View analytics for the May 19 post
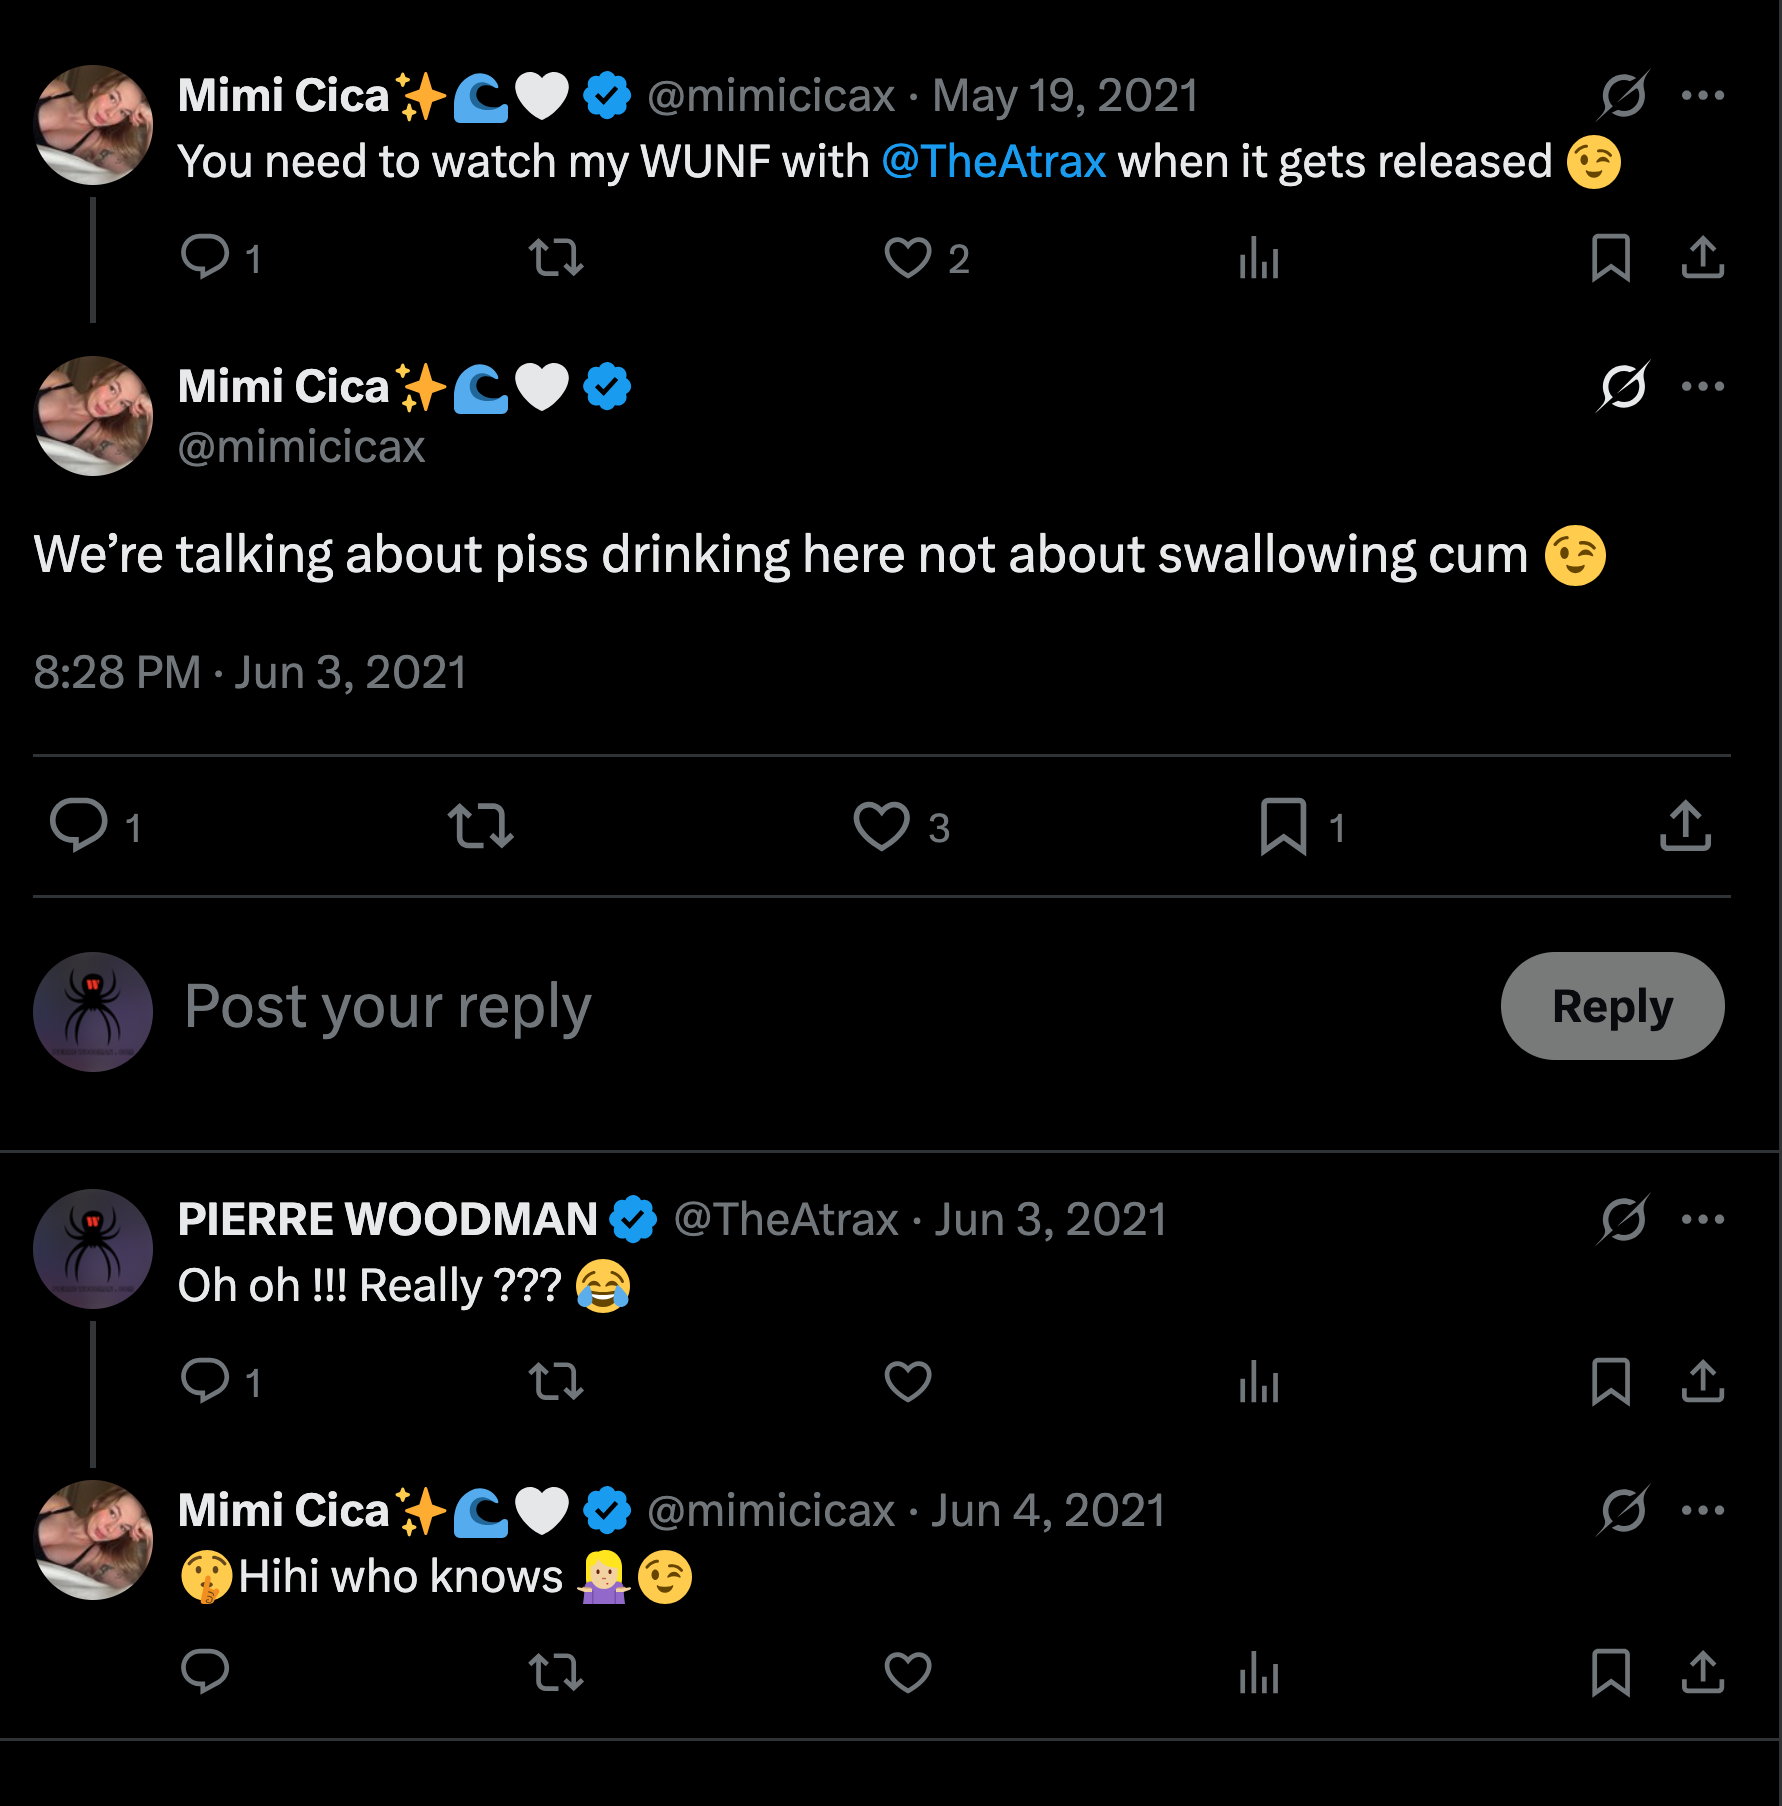1782x1806 pixels. pyautogui.click(x=1259, y=258)
